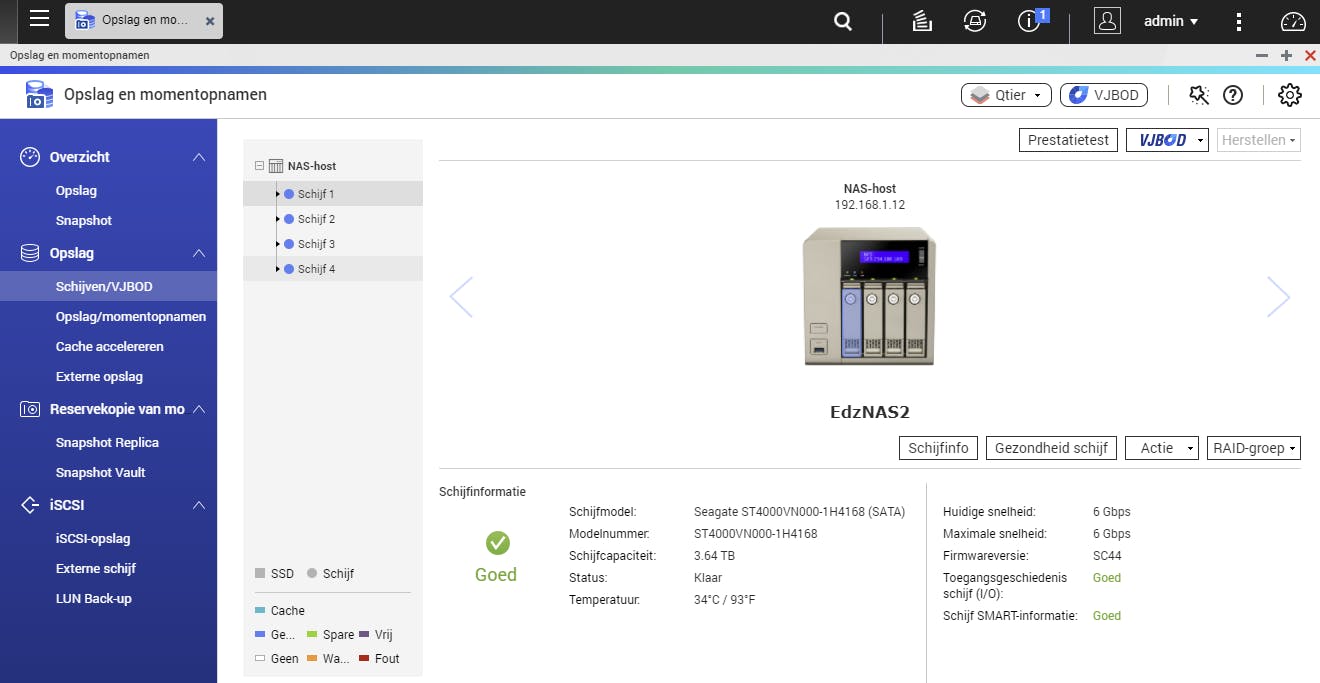Image resolution: width=1320 pixels, height=683 pixels.
Task: Collapse the Opslag sidebar section chevron
Action: click(x=199, y=253)
